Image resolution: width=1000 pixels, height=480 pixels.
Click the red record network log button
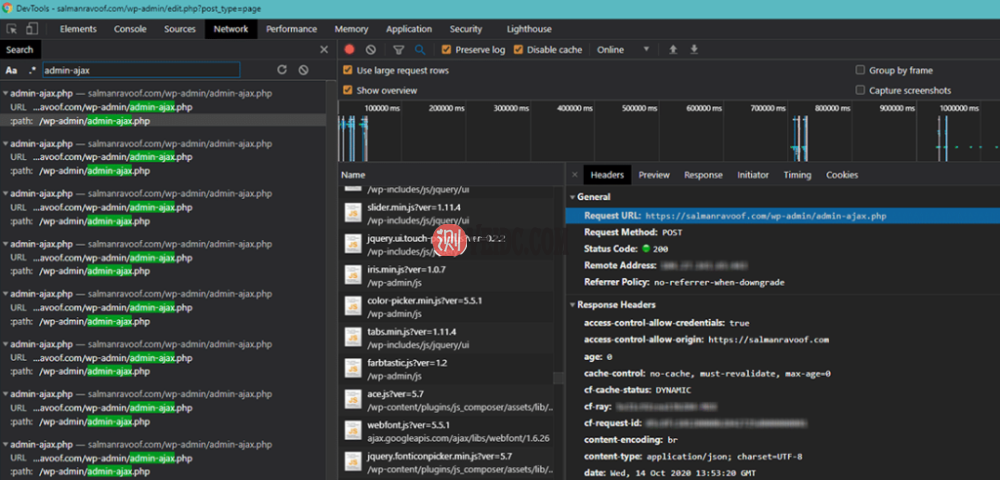(x=349, y=50)
